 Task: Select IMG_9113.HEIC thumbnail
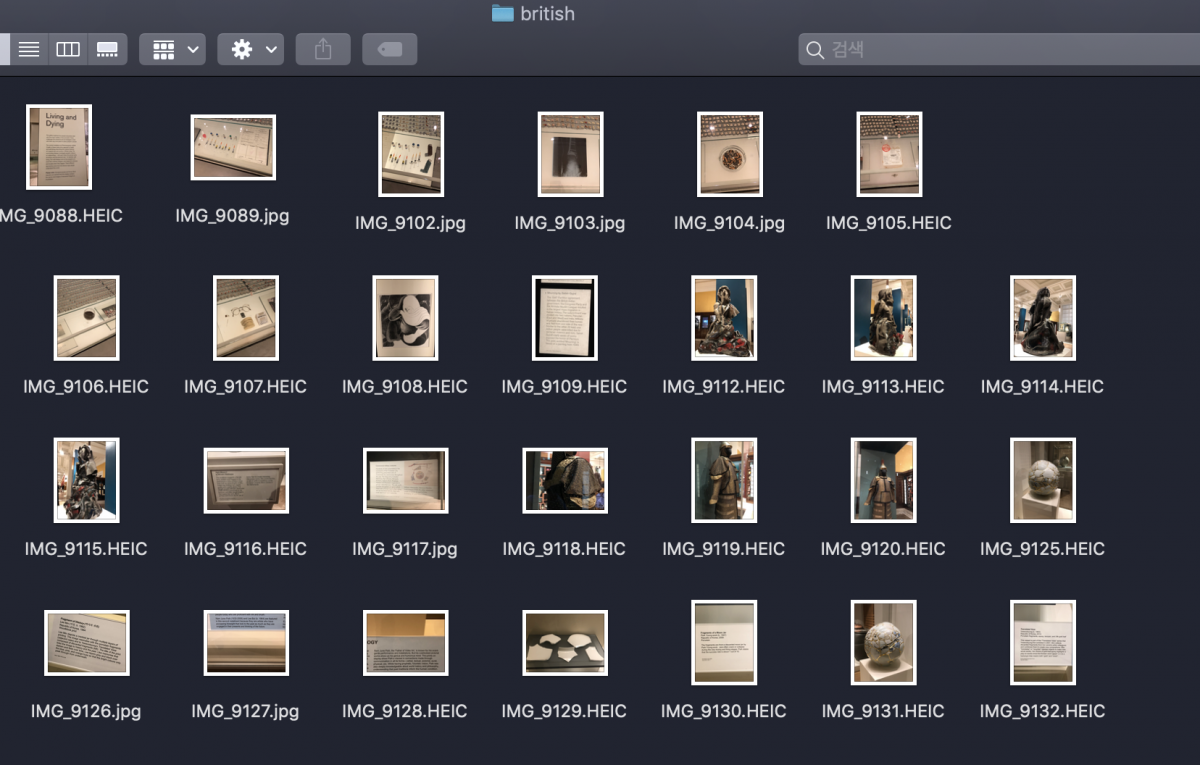pyautogui.click(x=883, y=318)
